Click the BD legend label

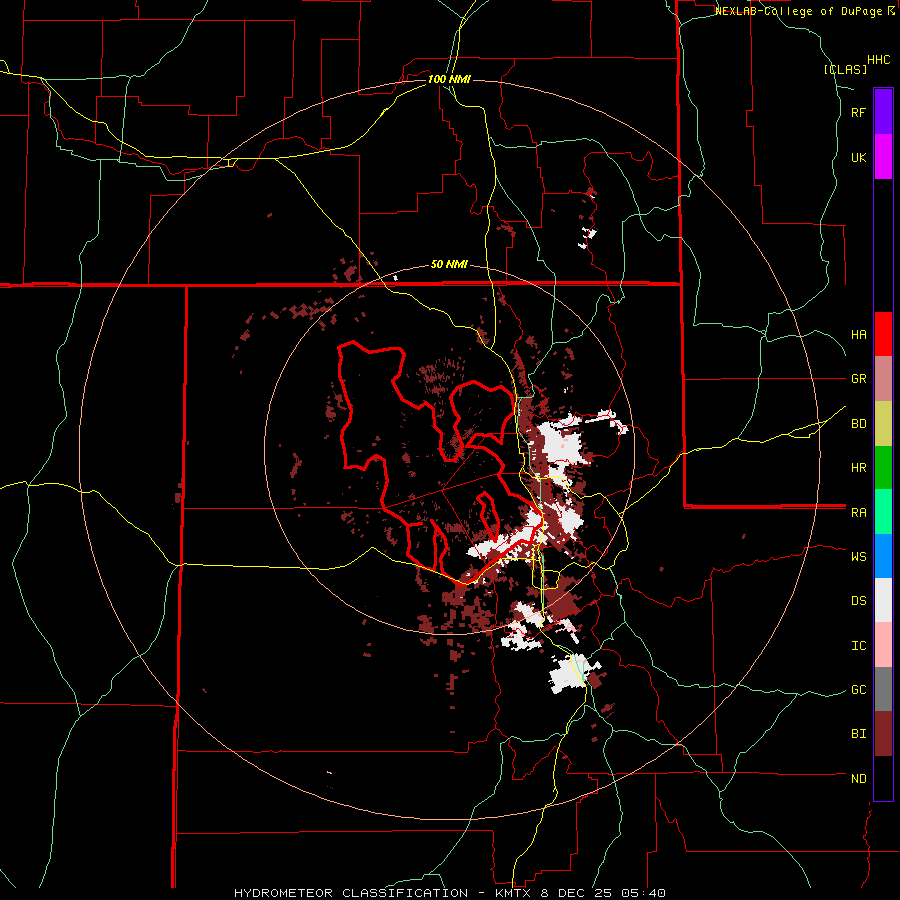pos(858,424)
